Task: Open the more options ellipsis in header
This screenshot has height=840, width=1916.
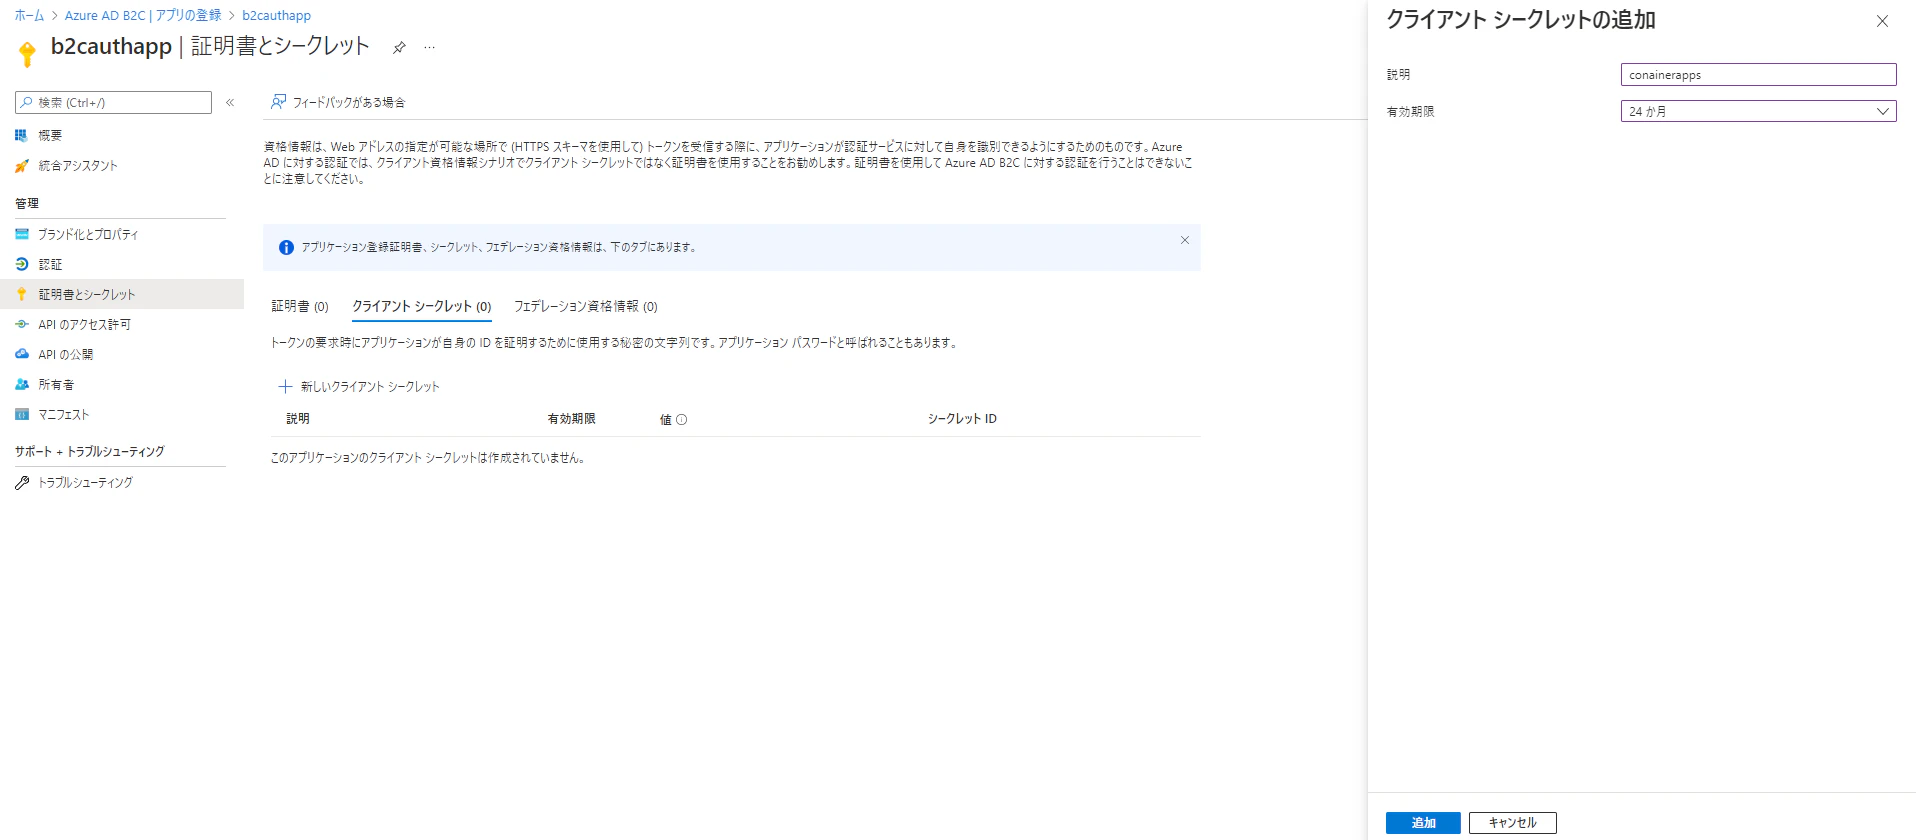Action: tap(430, 47)
